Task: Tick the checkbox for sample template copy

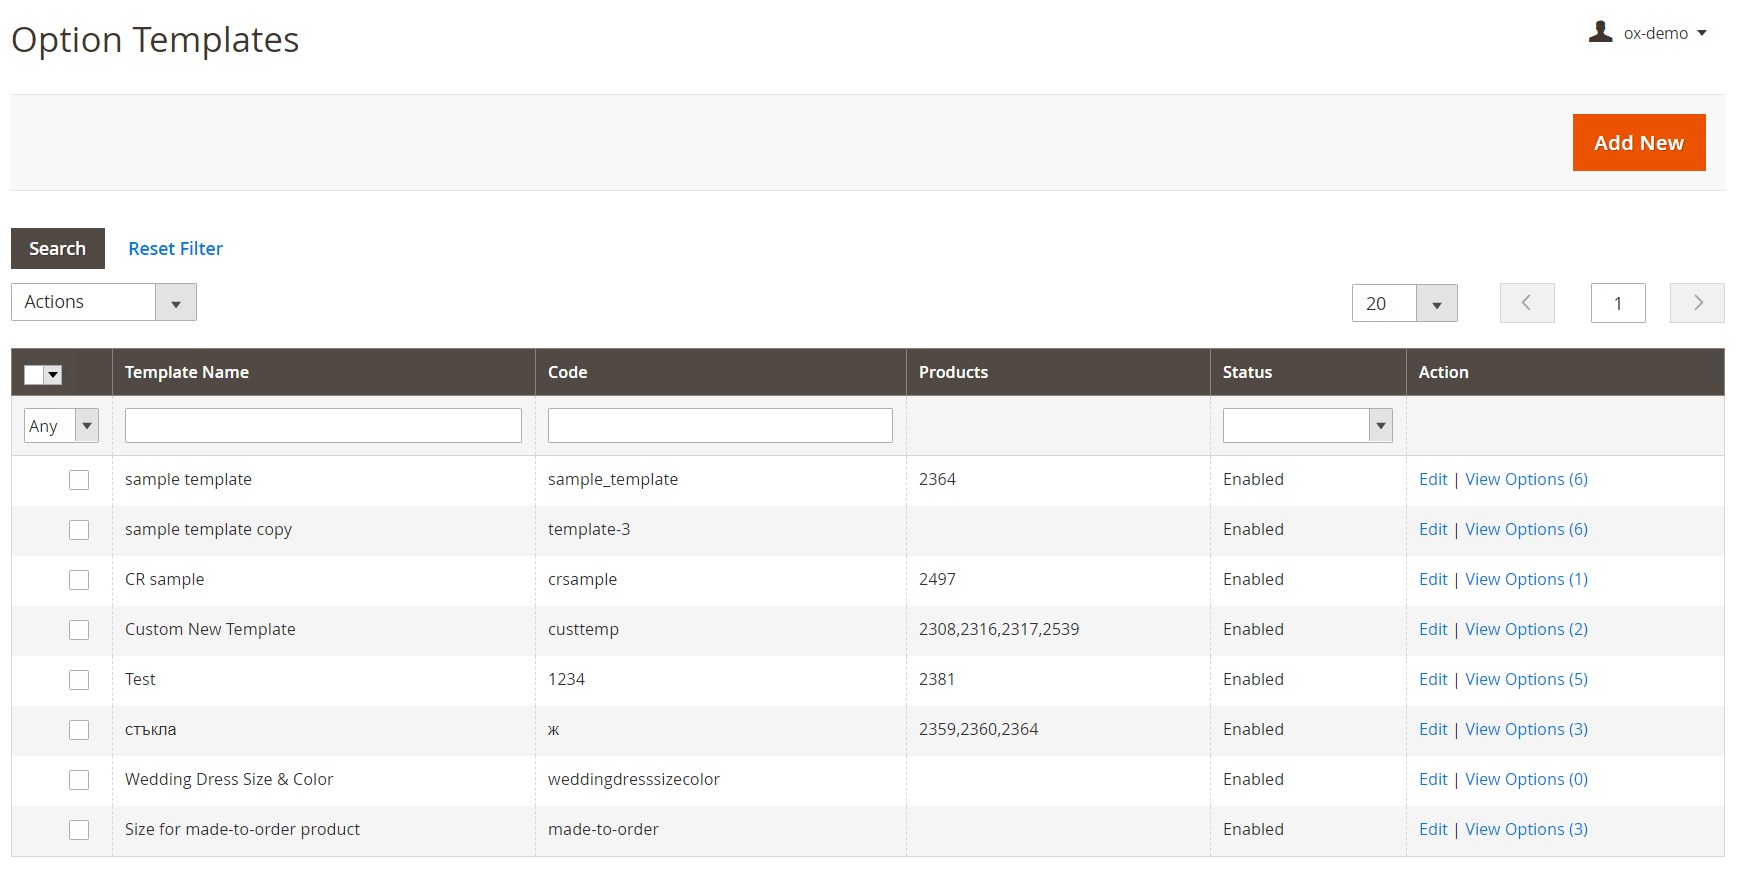Action: 79,530
